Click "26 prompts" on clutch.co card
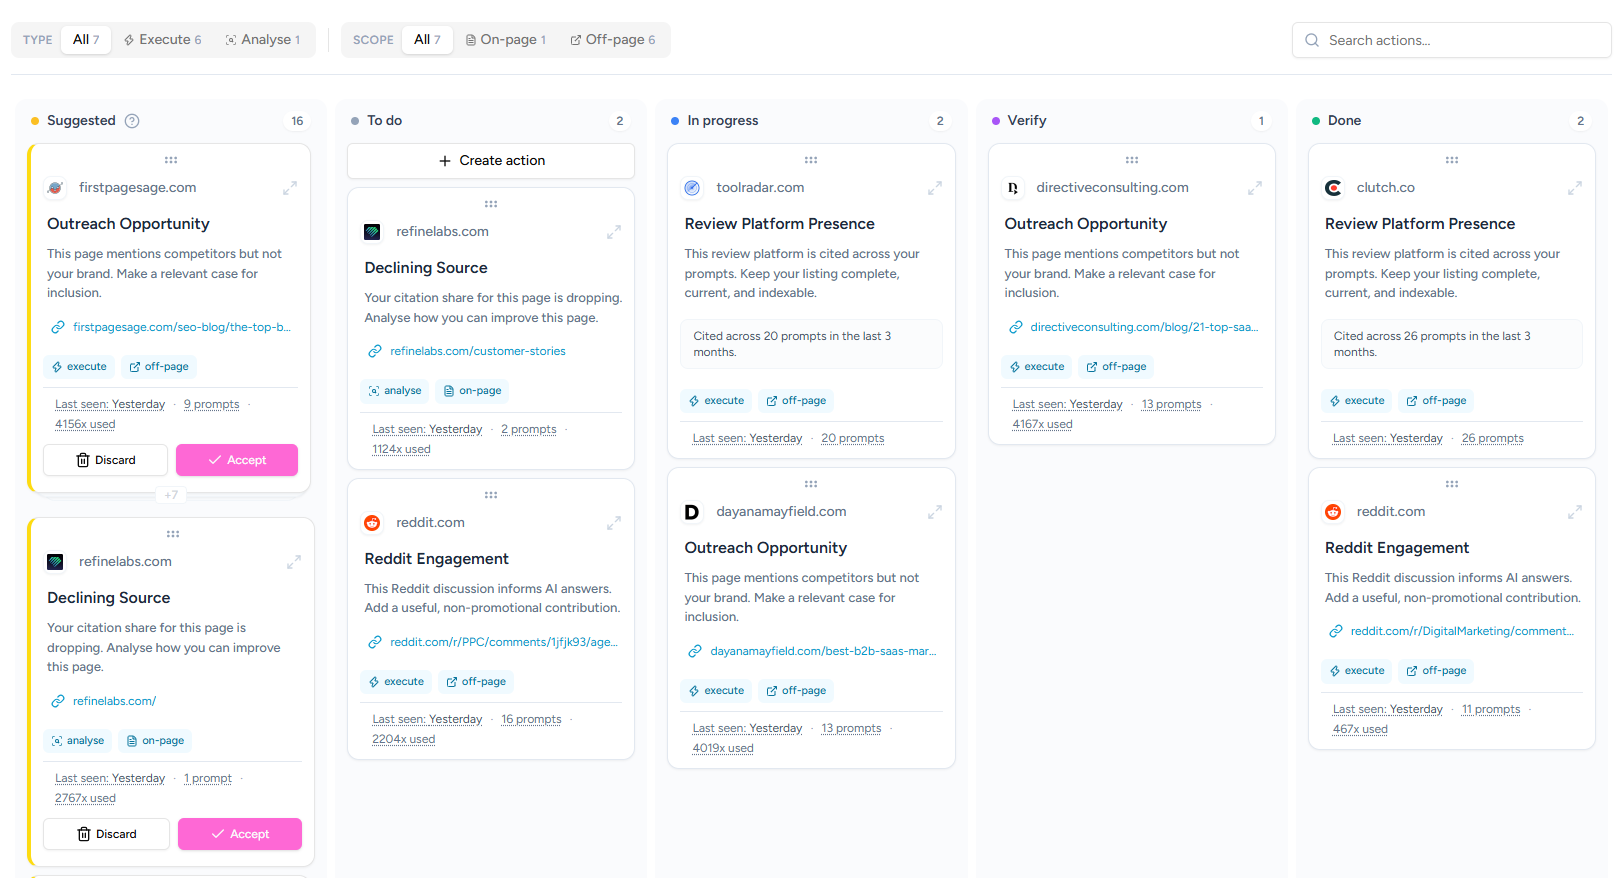This screenshot has height=878, width=1622. (1493, 438)
